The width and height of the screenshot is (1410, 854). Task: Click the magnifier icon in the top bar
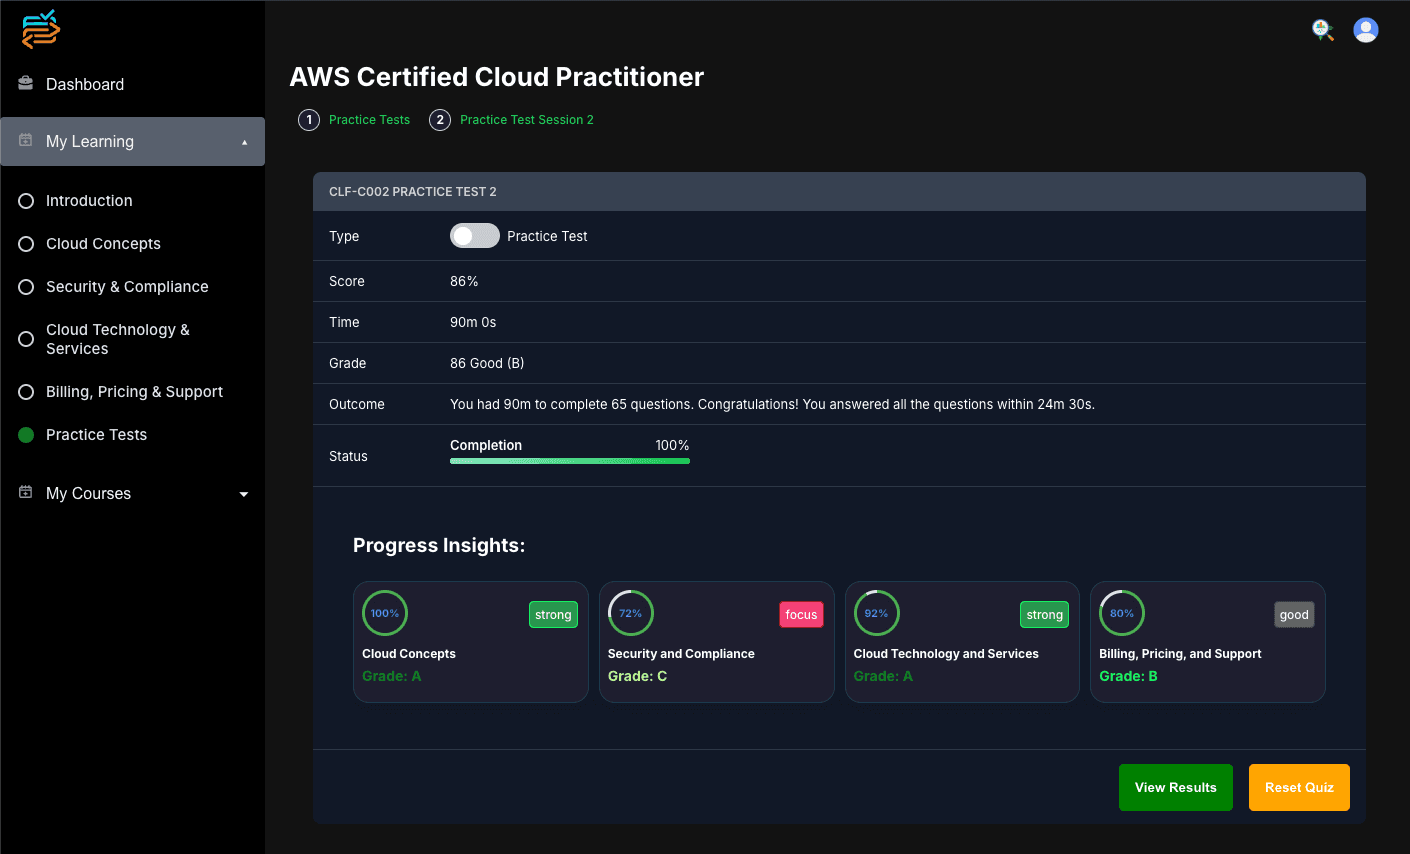click(1322, 30)
